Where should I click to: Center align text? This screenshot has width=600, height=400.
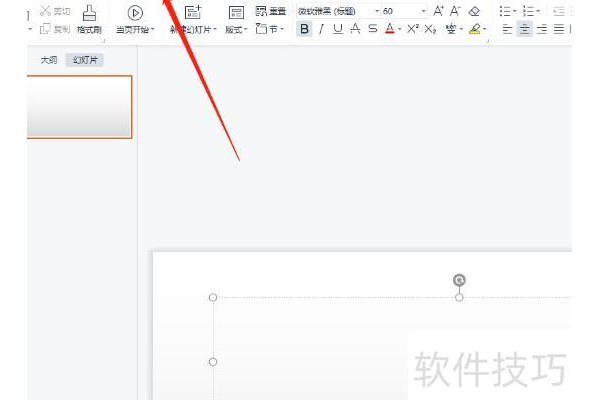(524, 29)
